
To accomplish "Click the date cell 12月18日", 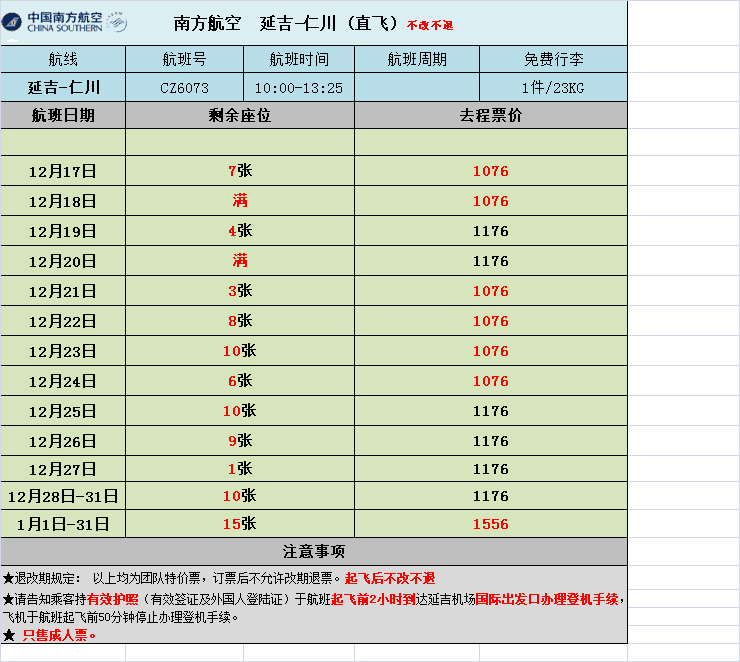I will pos(63,201).
